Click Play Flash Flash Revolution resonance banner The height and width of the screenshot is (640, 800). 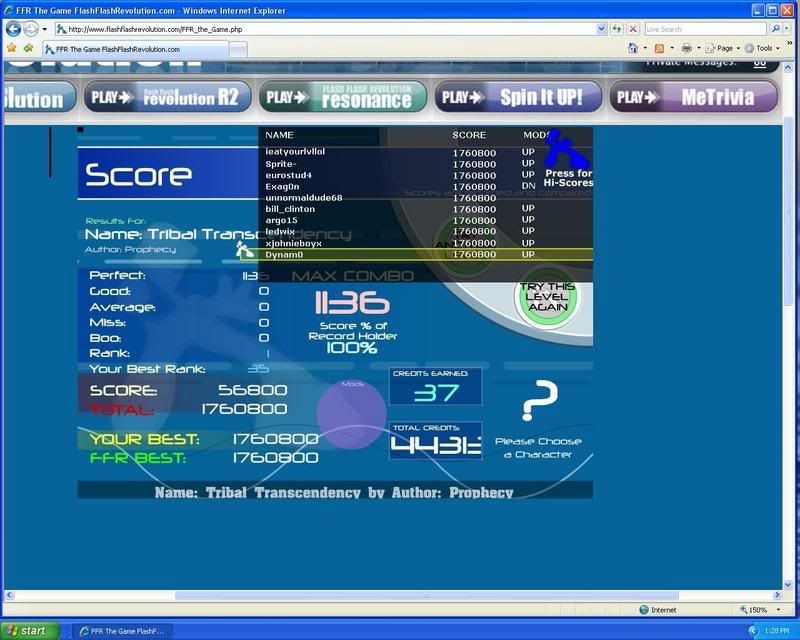point(342,97)
